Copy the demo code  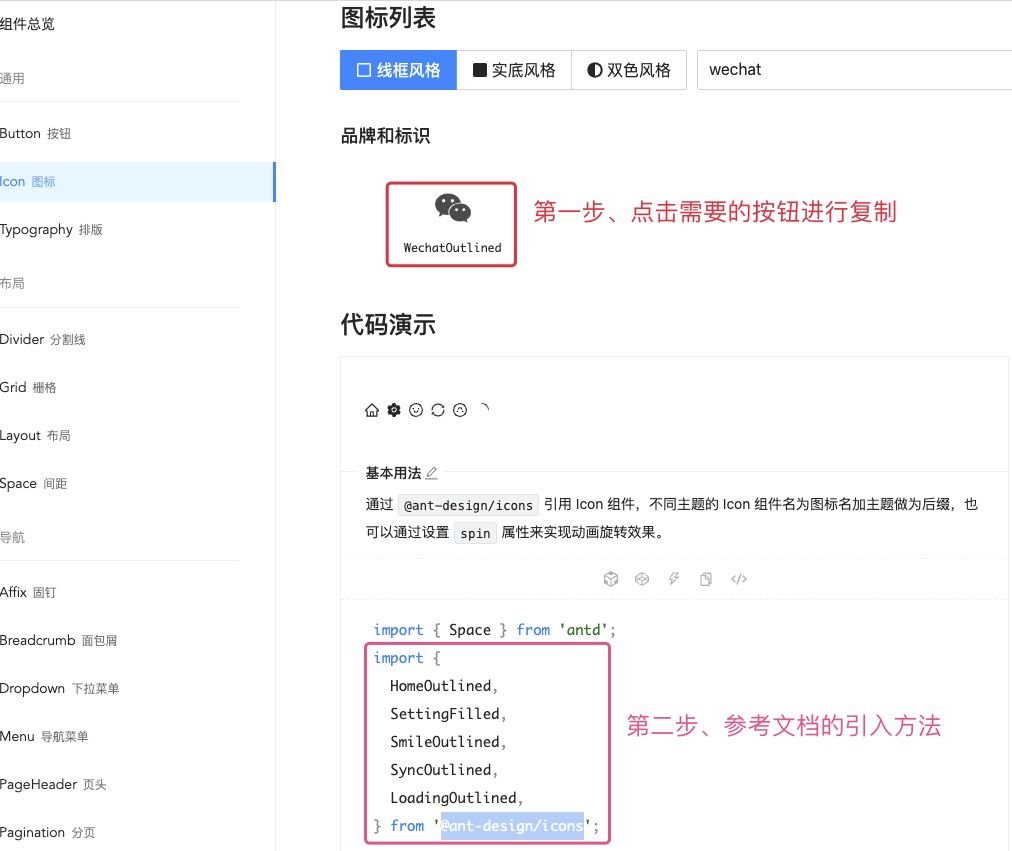pos(706,579)
